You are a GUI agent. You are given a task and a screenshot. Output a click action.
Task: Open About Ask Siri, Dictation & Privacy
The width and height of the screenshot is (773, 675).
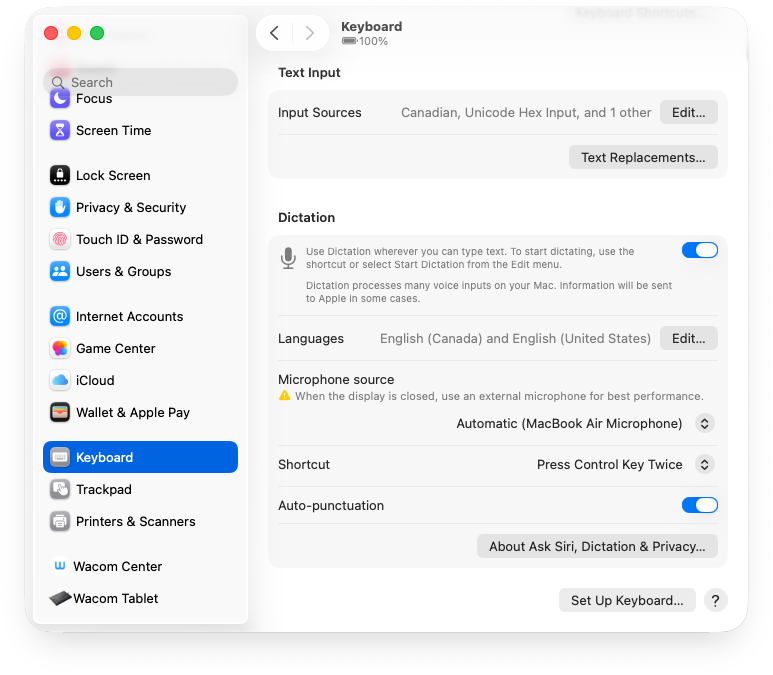pyautogui.click(x=597, y=546)
